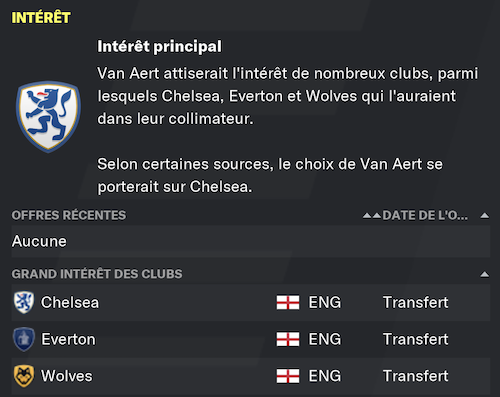Open the Chelsea club name link

pyautogui.click(x=70, y=302)
